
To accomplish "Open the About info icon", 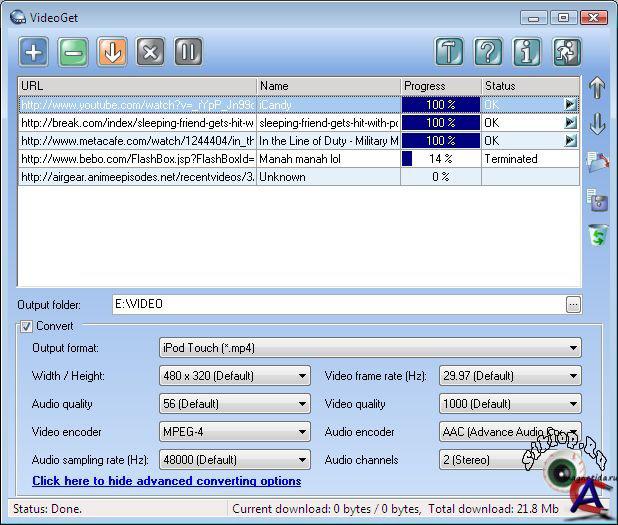I will click(527, 52).
